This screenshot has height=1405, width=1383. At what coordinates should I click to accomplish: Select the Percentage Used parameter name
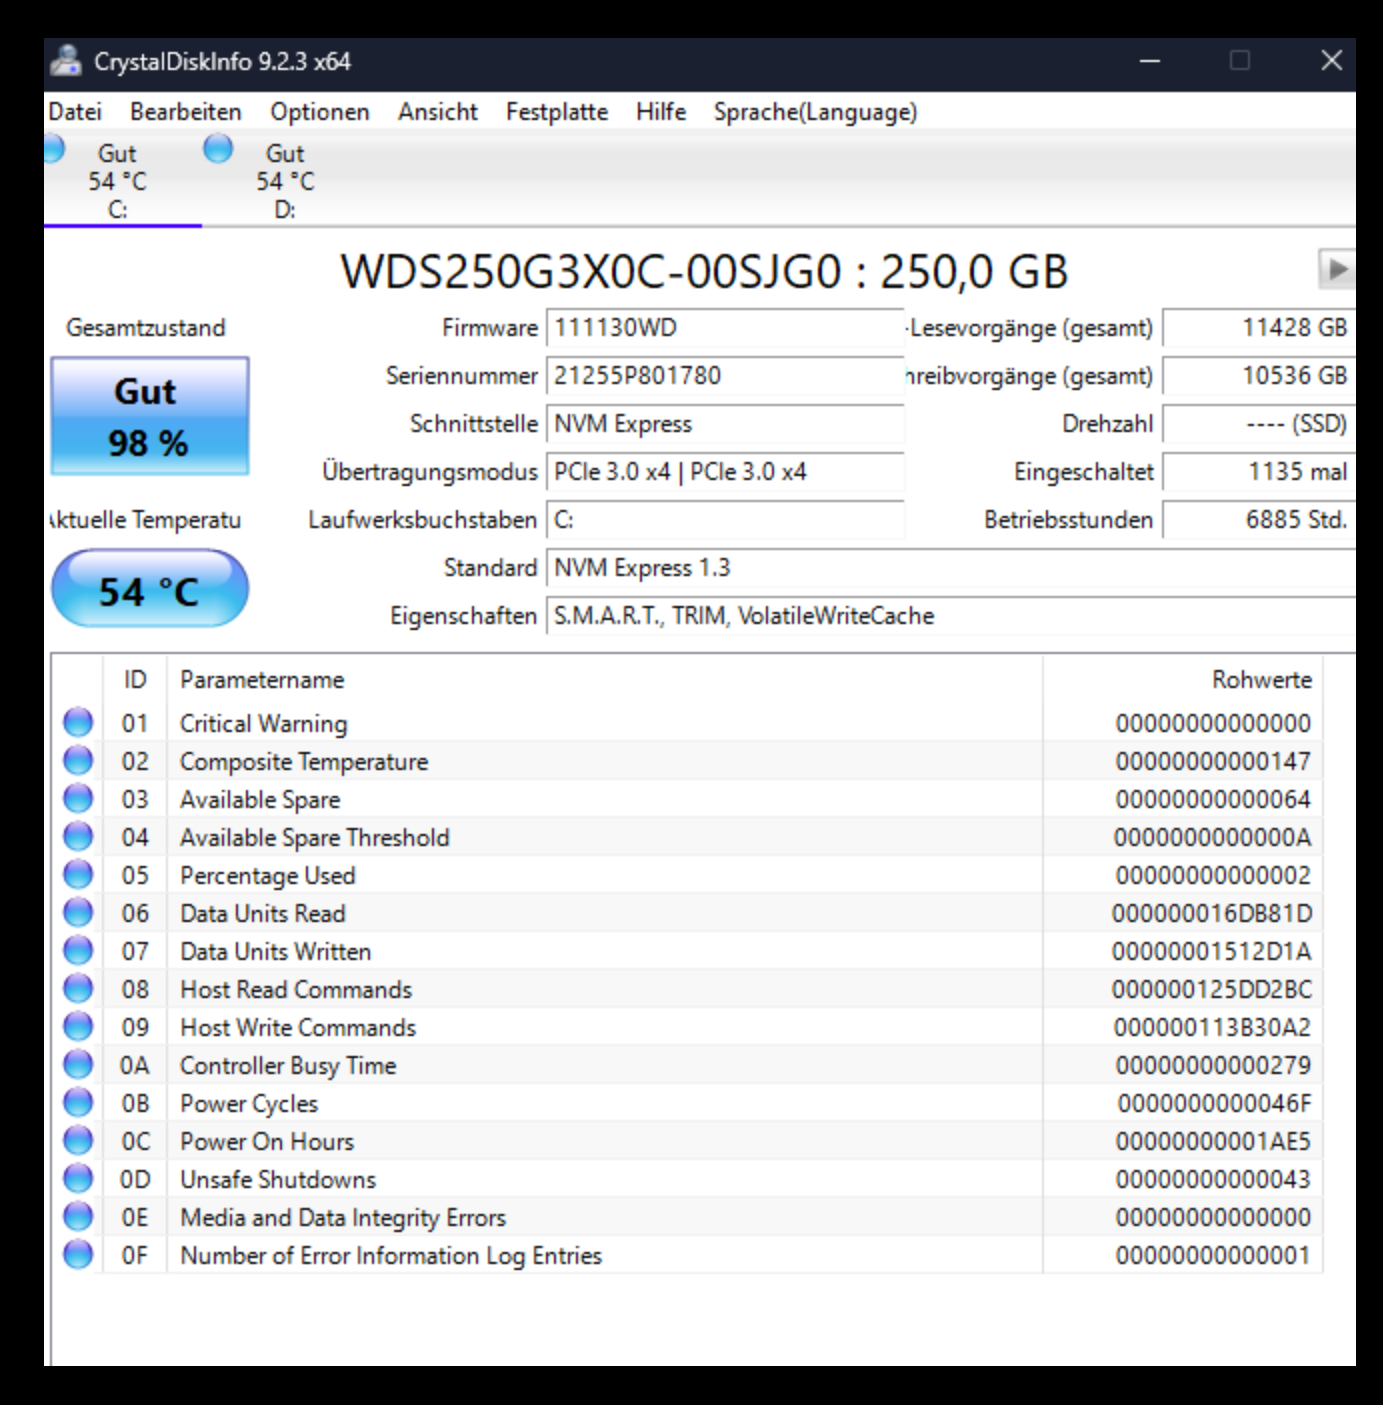[x=268, y=875]
